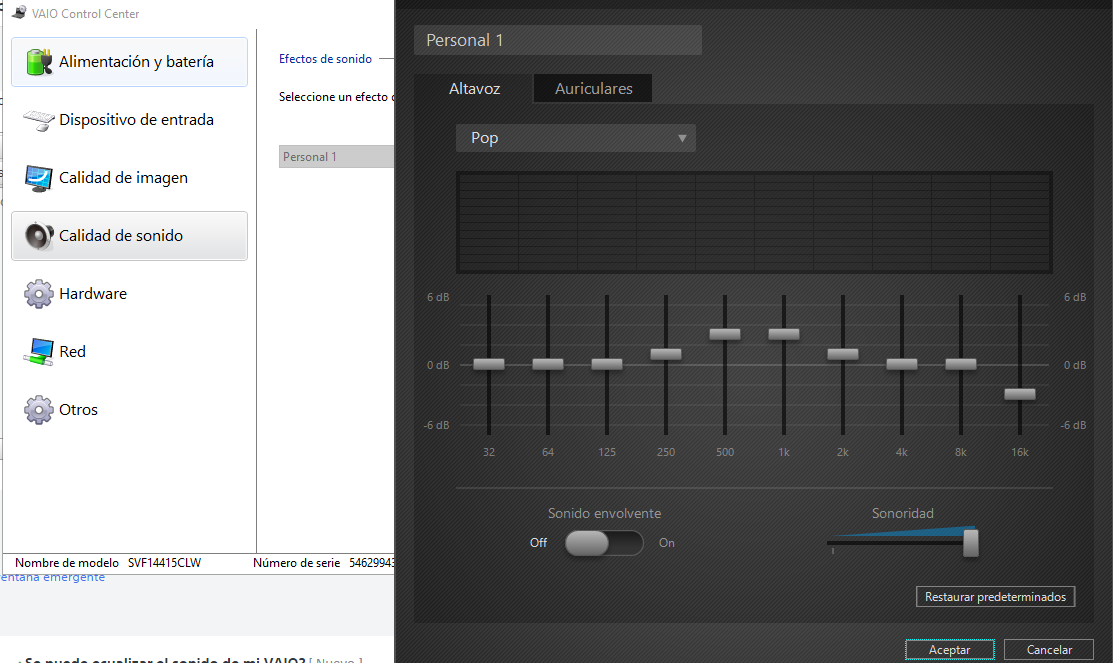Image resolution: width=1113 pixels, height=663 pixels.
Task: Select the Personal 1 preset entry
Action: (336, 156)
